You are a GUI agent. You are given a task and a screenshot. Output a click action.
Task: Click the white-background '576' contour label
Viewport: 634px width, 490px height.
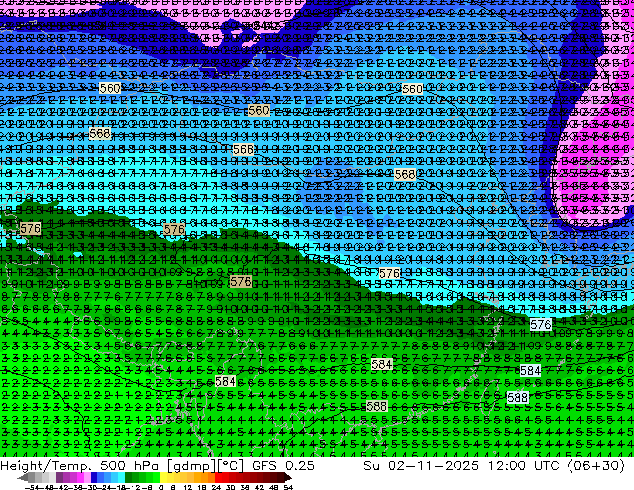(541, 324)
